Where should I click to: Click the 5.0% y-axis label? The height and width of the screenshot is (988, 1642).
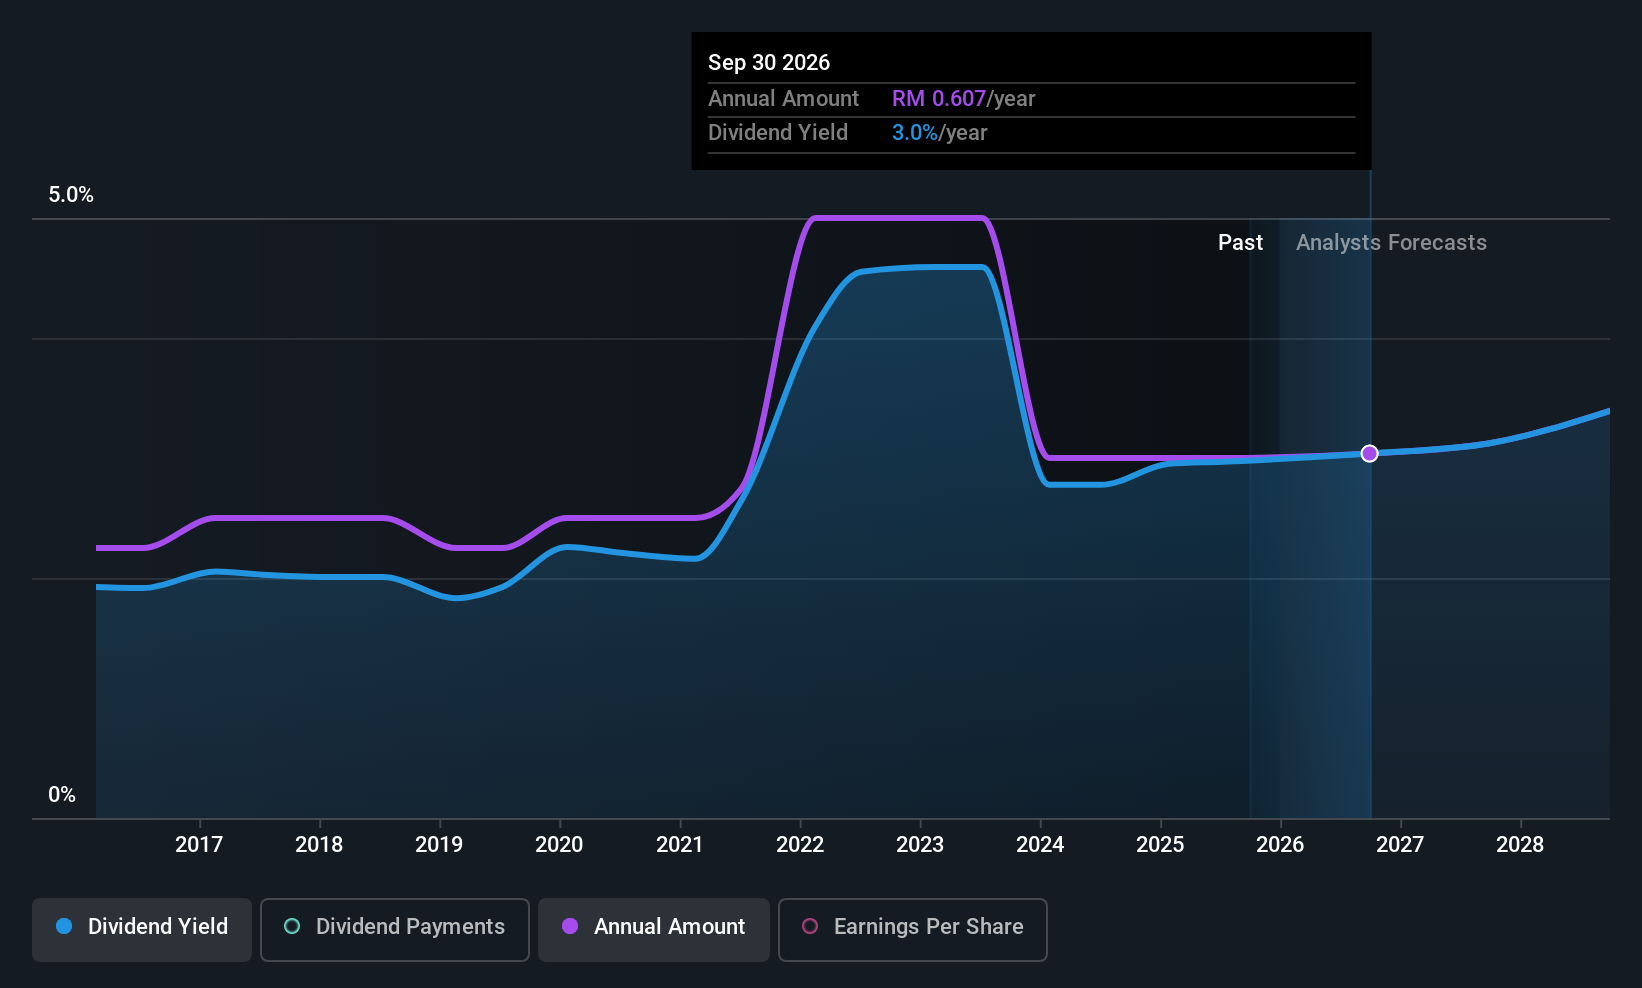point(71,195)
